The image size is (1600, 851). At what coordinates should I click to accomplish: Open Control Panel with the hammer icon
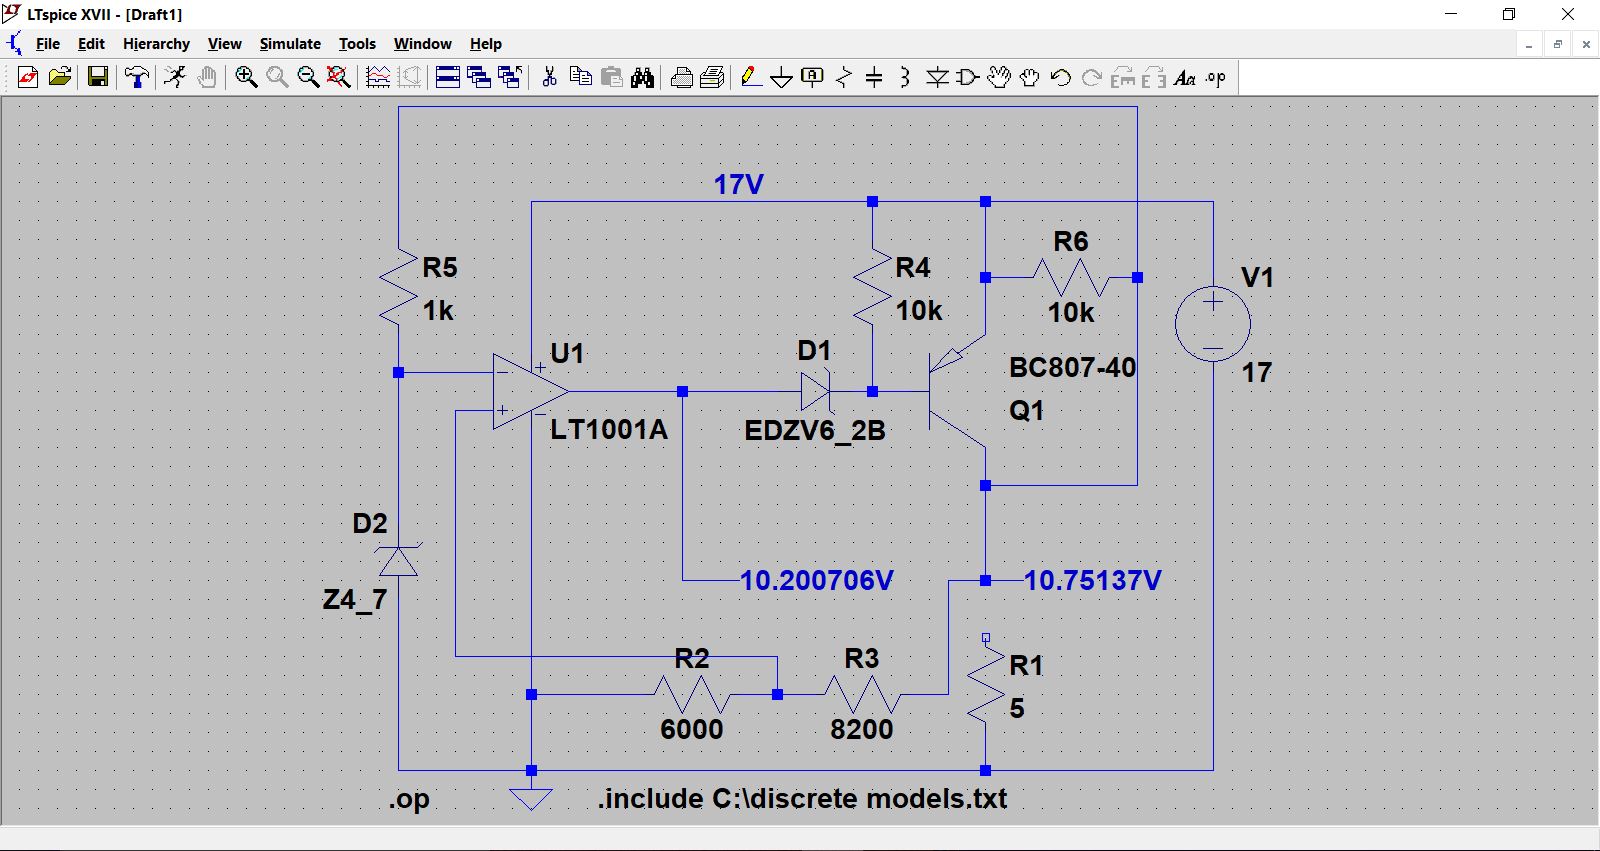coord(137,77)
